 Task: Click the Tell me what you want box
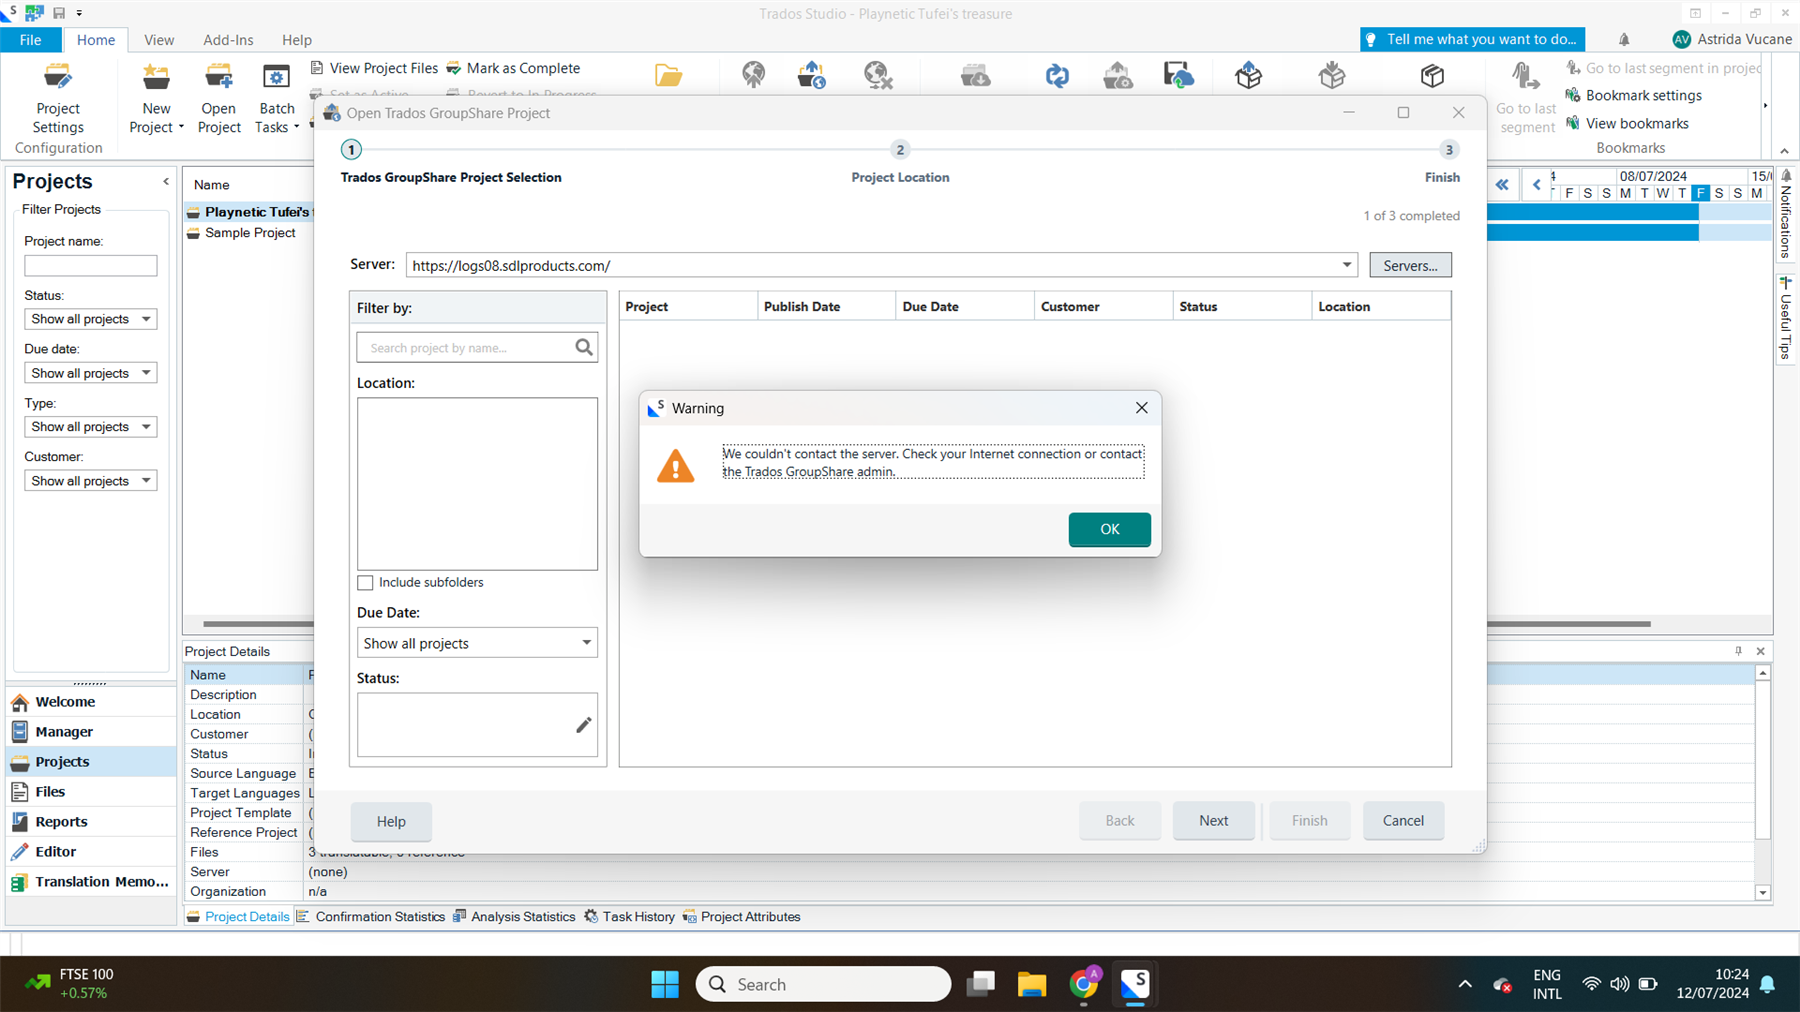[x=1472, y=39]
